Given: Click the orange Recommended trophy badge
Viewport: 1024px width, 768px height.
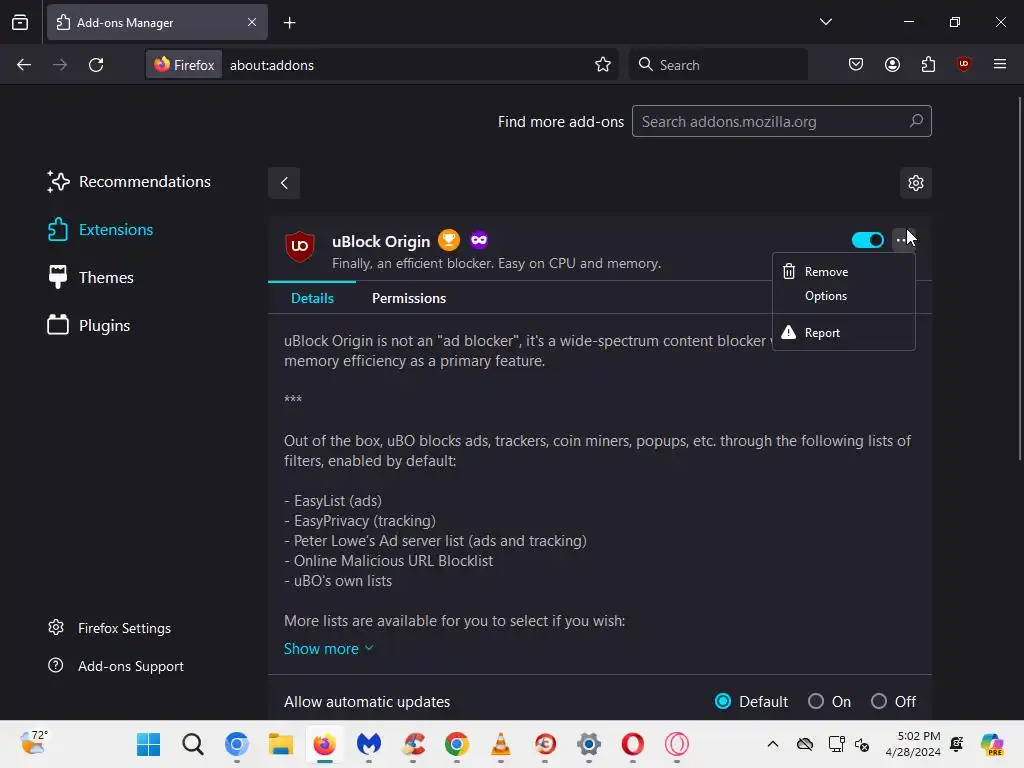Looking at the screenshot, I should pyautogui.click(x=449, y=240).
